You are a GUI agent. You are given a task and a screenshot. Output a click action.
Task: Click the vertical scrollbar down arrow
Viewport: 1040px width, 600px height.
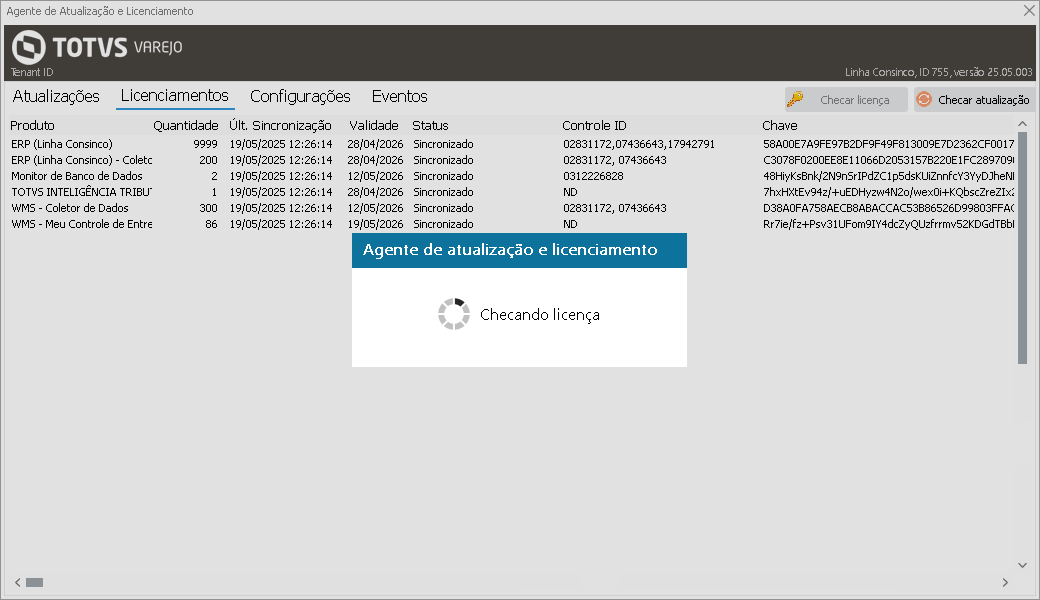pyautogui.click(x=1022, y=565)
